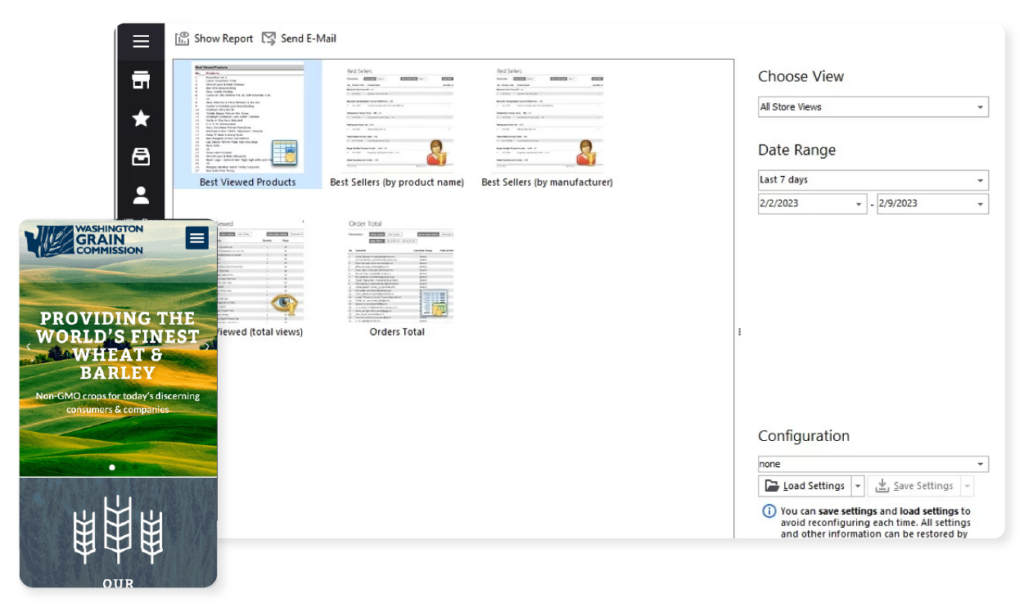Open the Configuration dropdown set to none

[872, 464]
